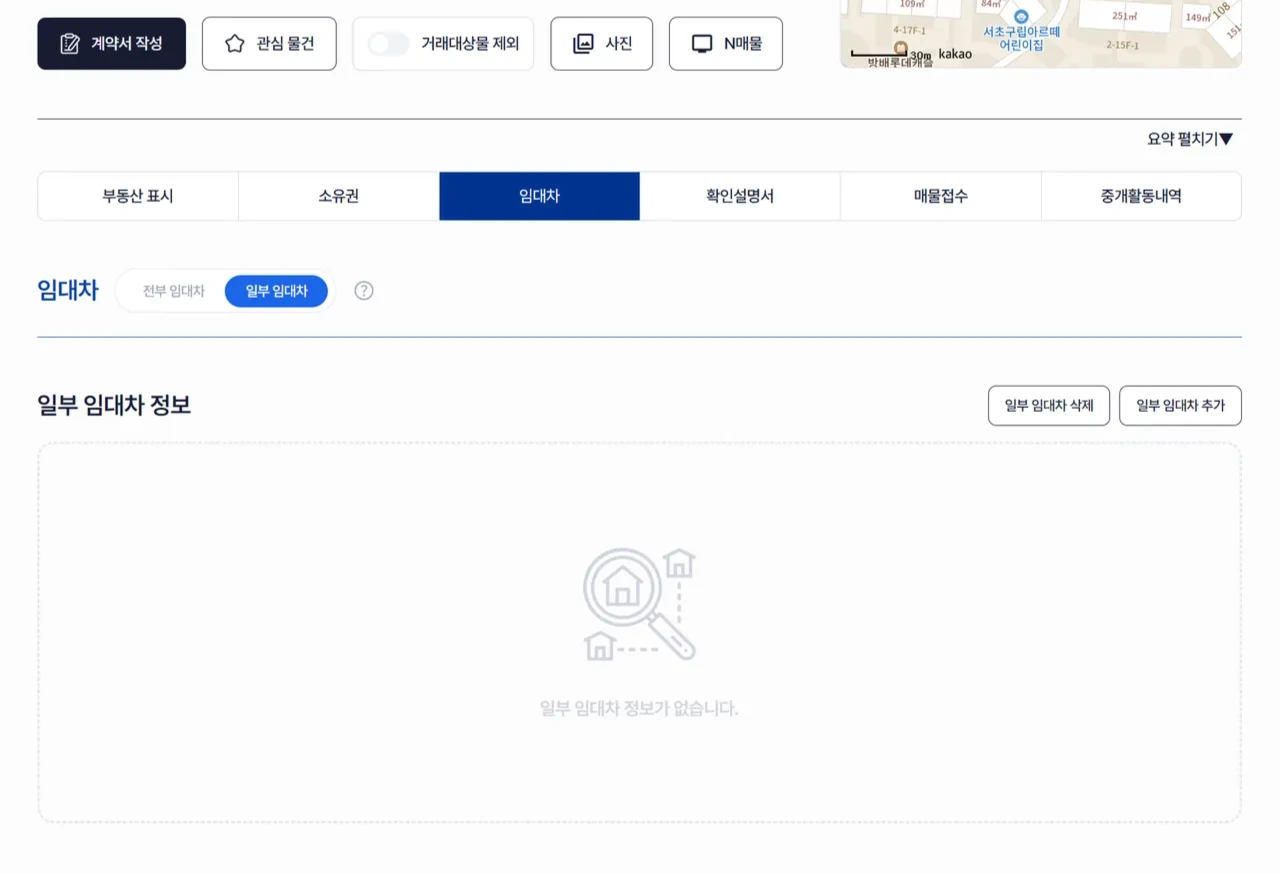
Task: Expand summary with 요약 펼치기
Action: point(1190,139)
